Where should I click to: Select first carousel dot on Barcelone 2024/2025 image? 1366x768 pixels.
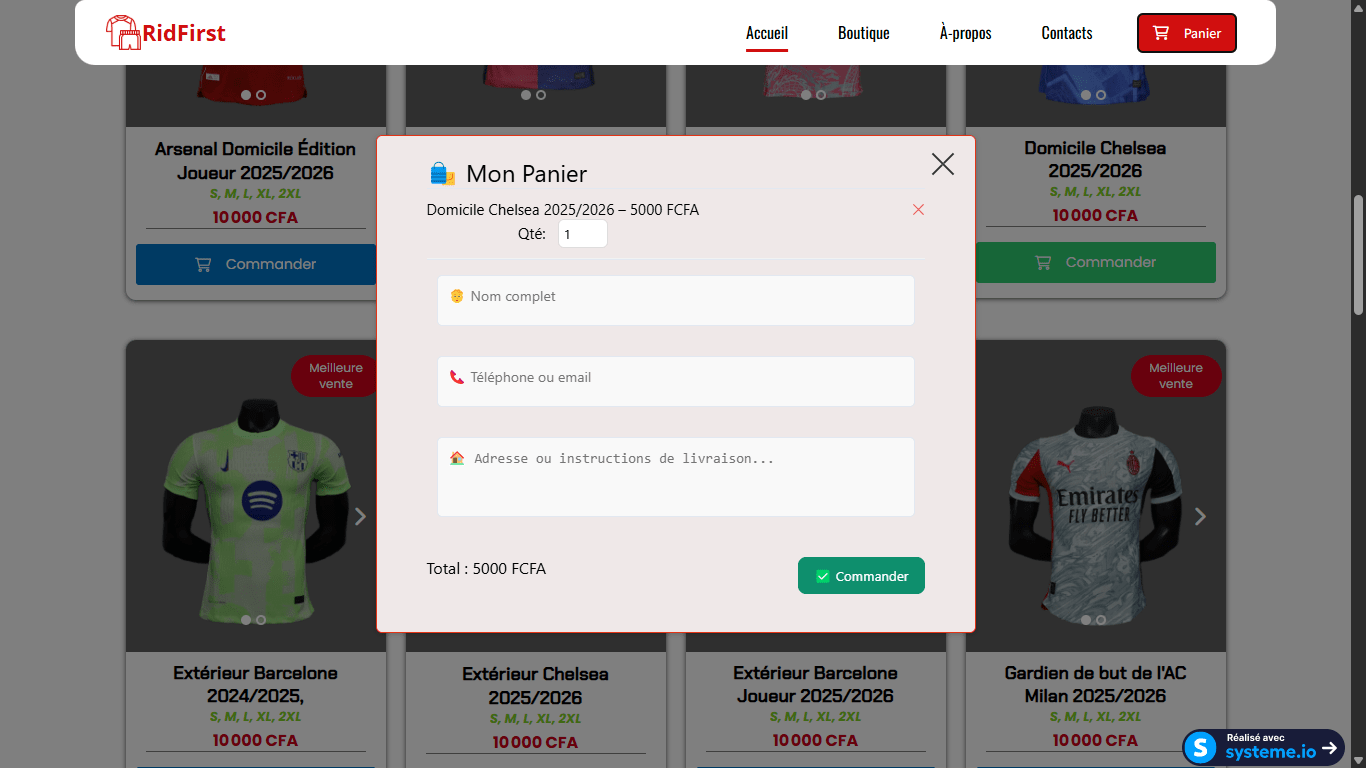(x=246, y=620)
